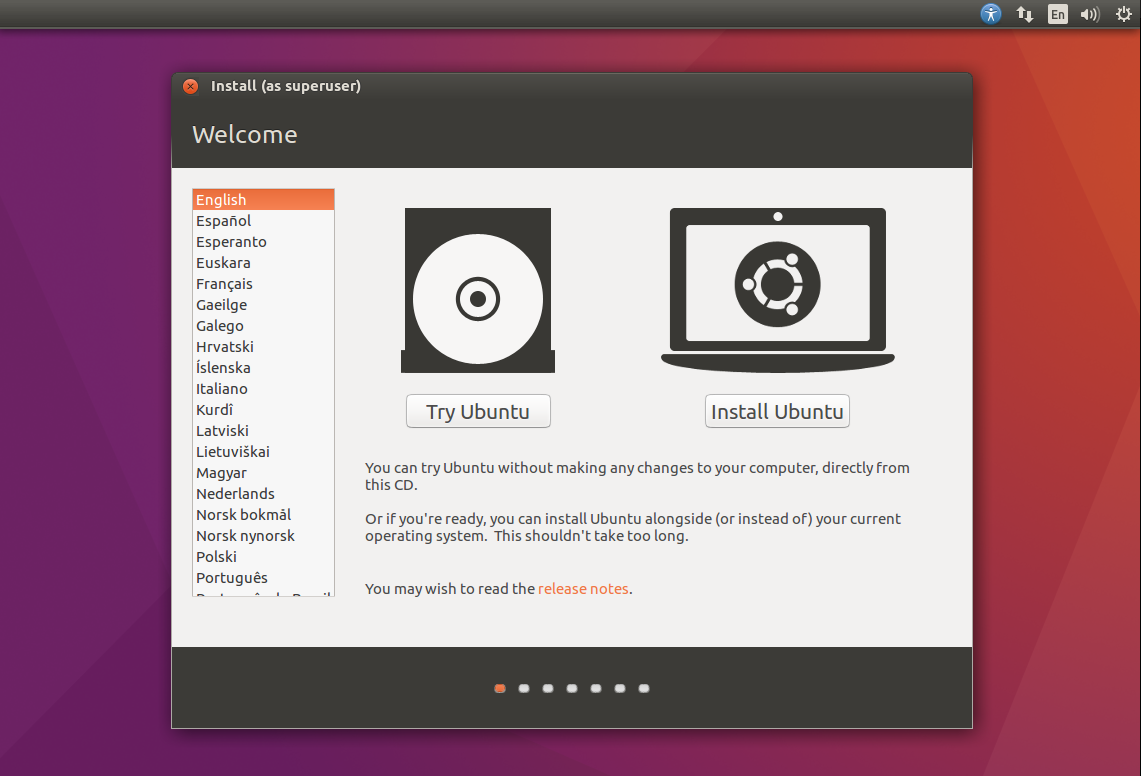The image size is (1141, 776).
Task: Open the universal access icon in the top panel
Action: coord(990,14)
